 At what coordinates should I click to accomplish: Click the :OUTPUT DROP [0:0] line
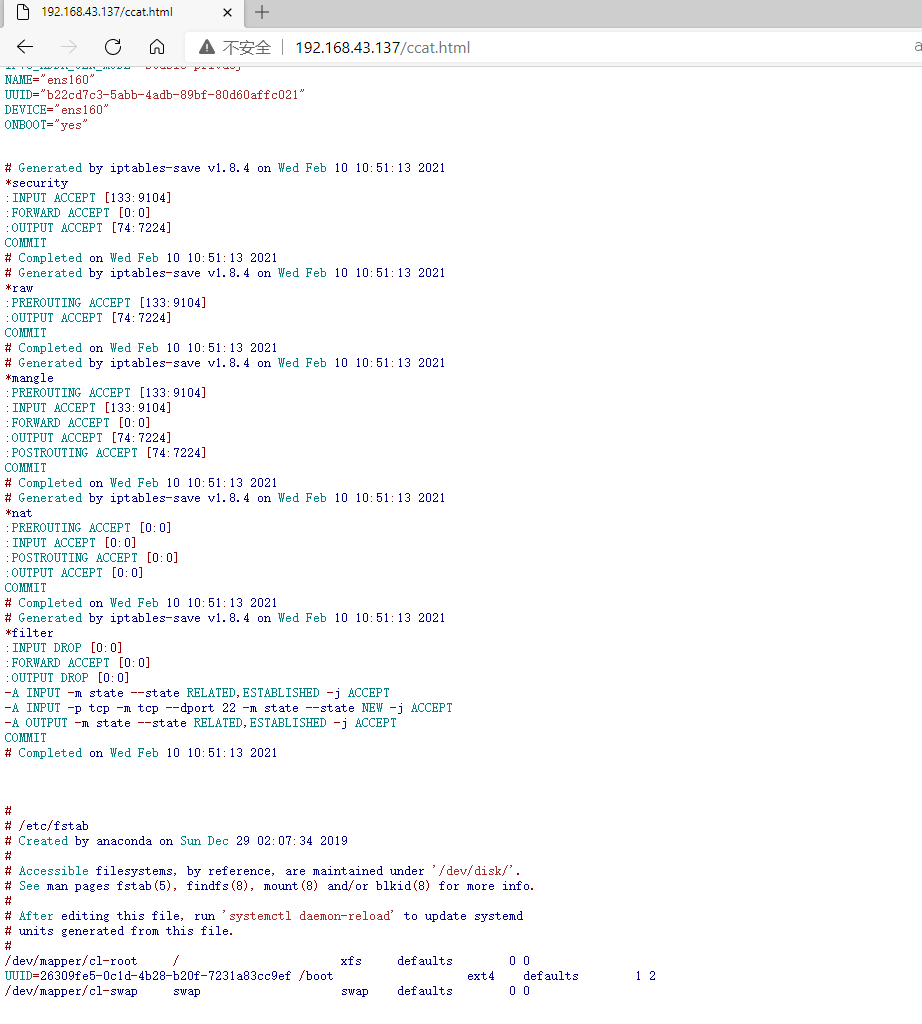click(66, 678)
